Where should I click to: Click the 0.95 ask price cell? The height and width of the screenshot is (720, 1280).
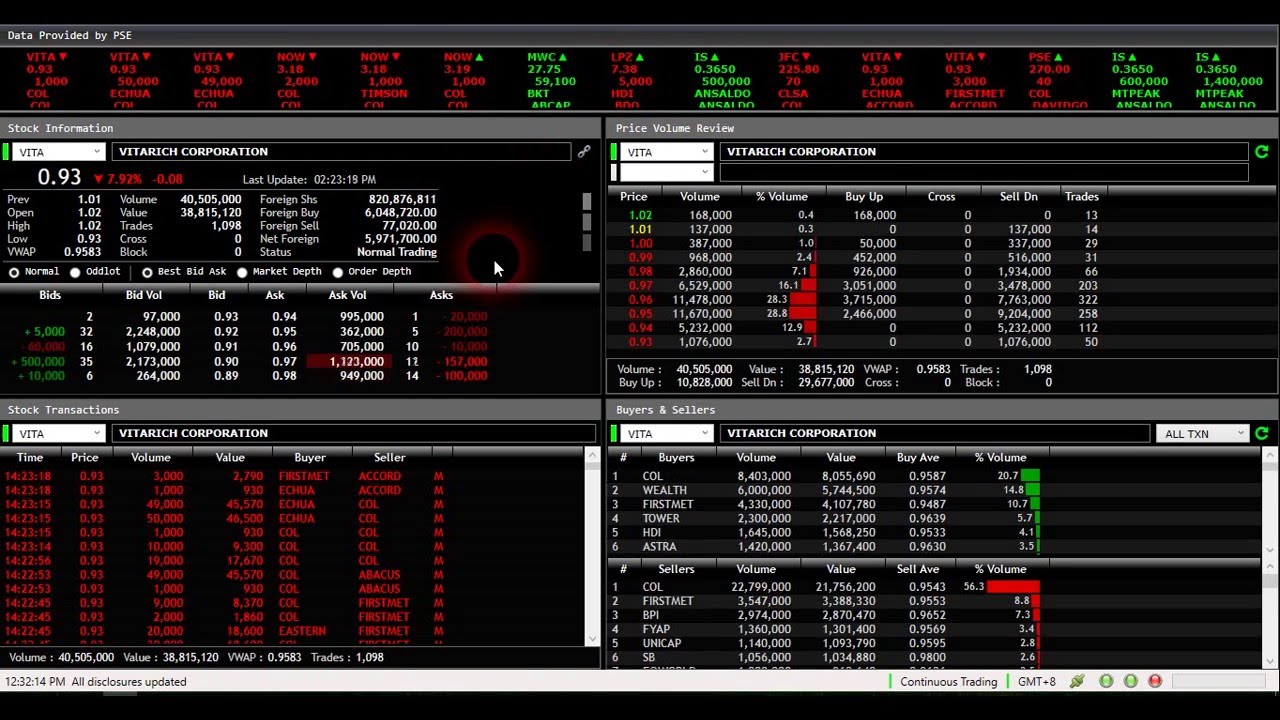(284, 332)
